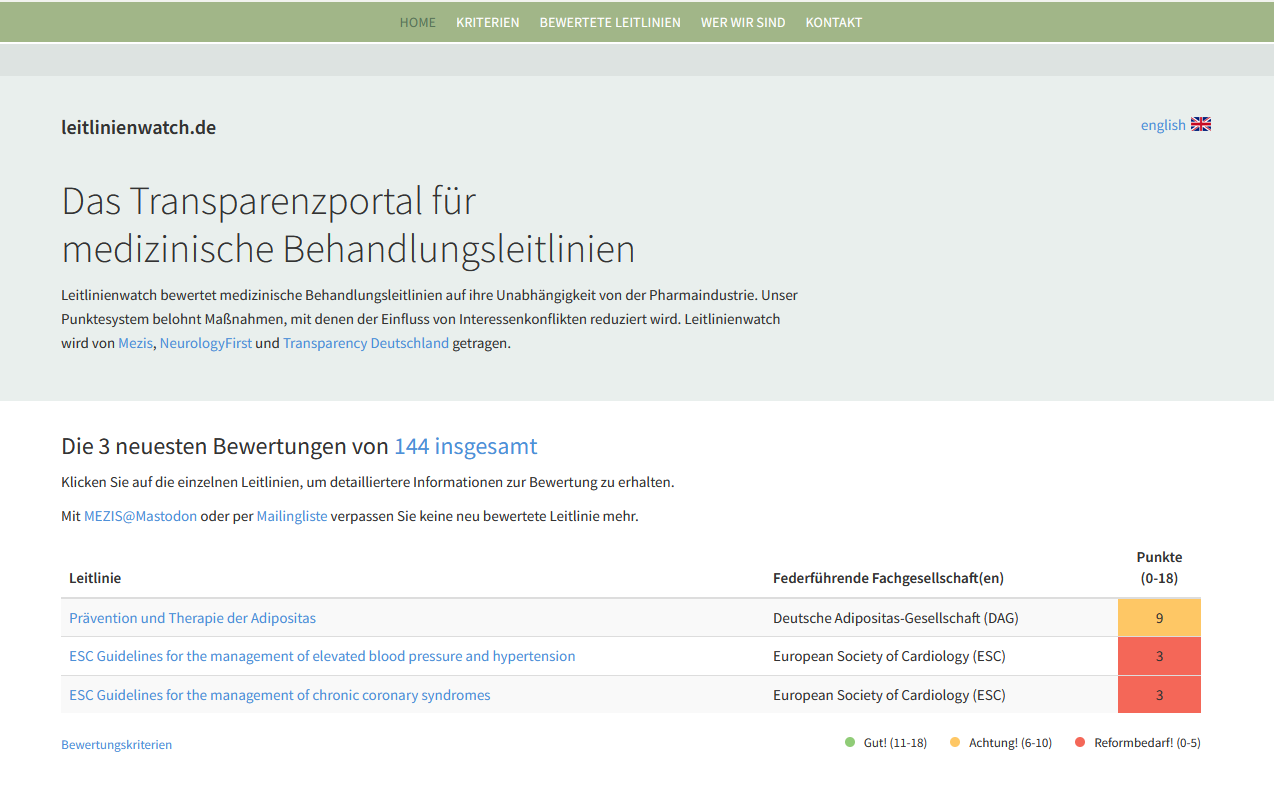This screenshot has width=1274, height=788.
Task: Open the KONTAKT page
Action: tap(833, 22)
